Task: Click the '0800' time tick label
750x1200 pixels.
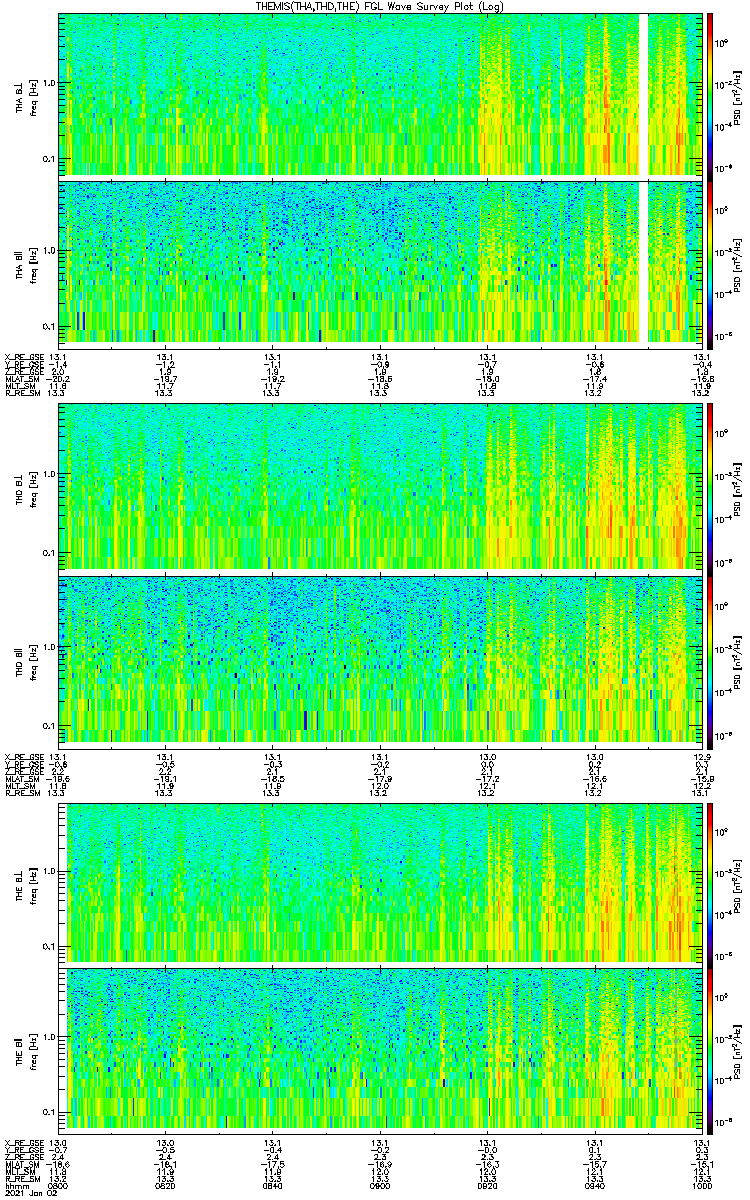Action: click(x=59, y=1186)
